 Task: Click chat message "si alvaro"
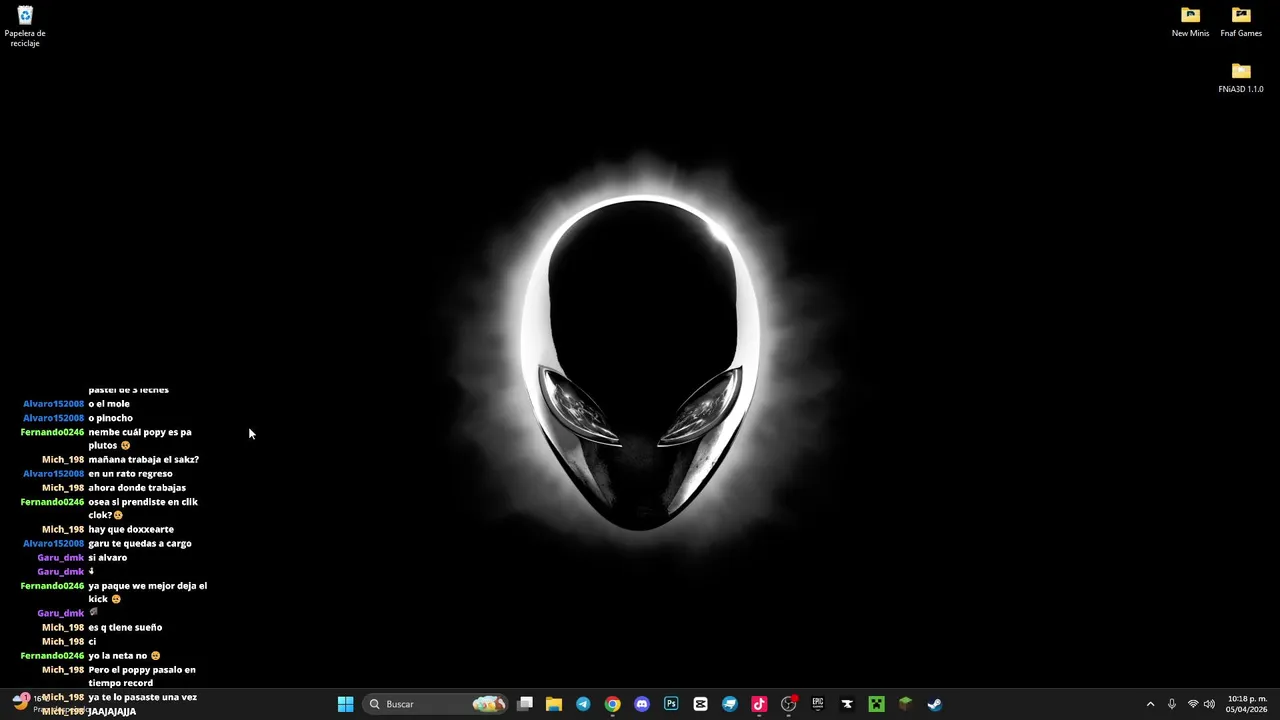point(107,558)
